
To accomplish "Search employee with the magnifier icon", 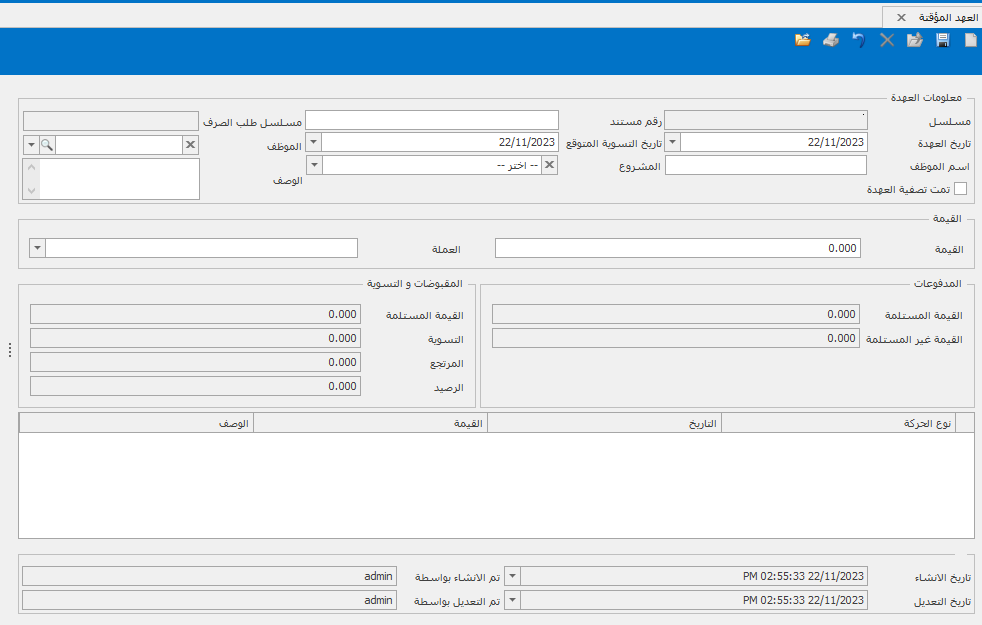I will (47, 145).
